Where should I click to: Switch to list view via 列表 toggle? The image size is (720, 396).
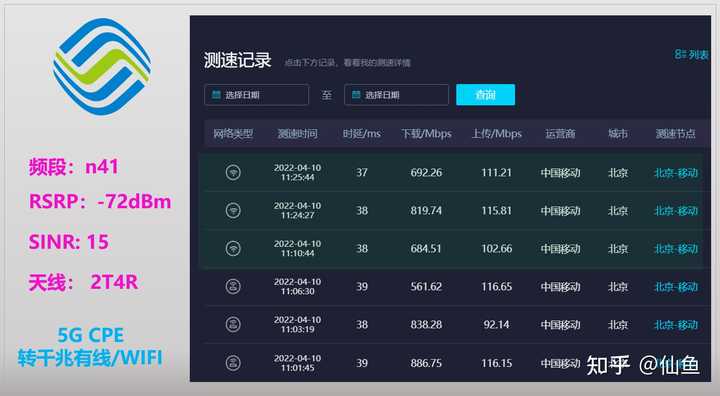click(x=692, y=55)
